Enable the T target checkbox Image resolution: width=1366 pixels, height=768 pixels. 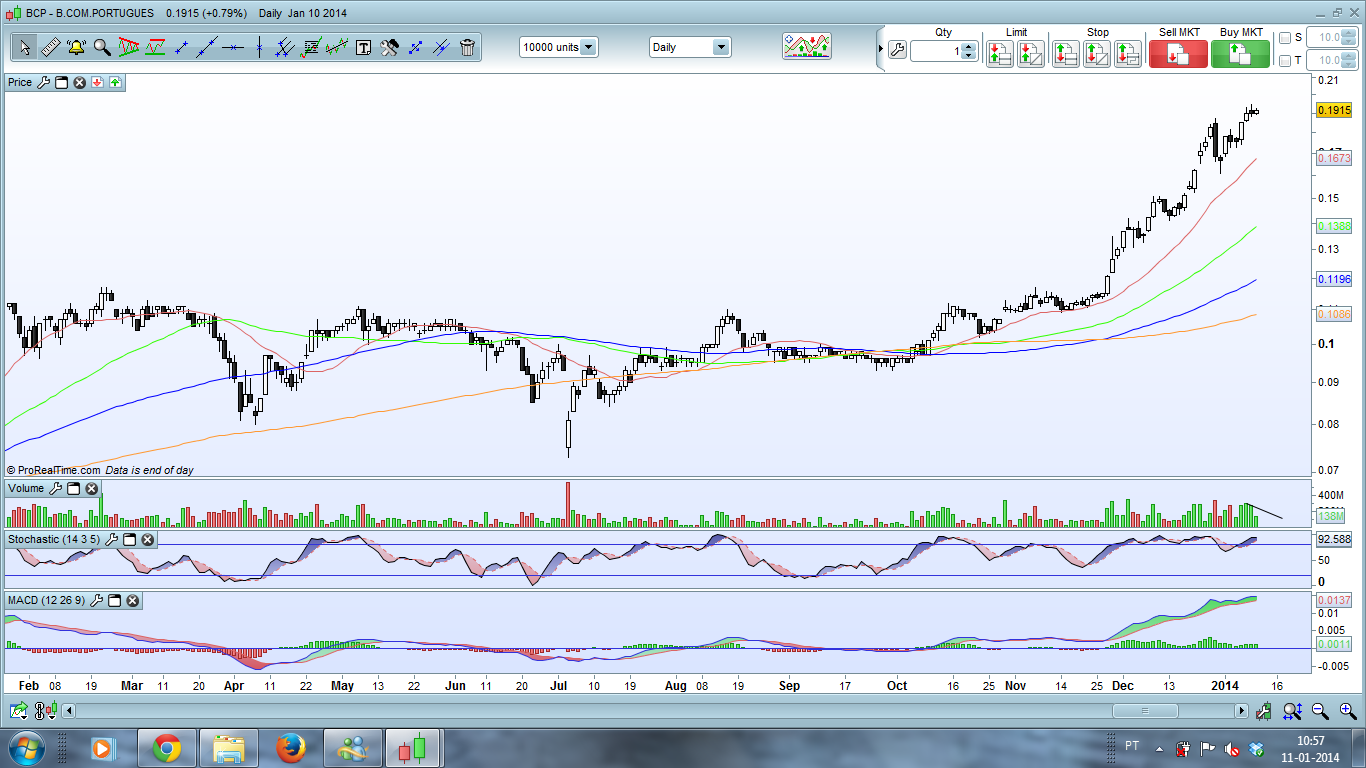[x=1285, y=61]
